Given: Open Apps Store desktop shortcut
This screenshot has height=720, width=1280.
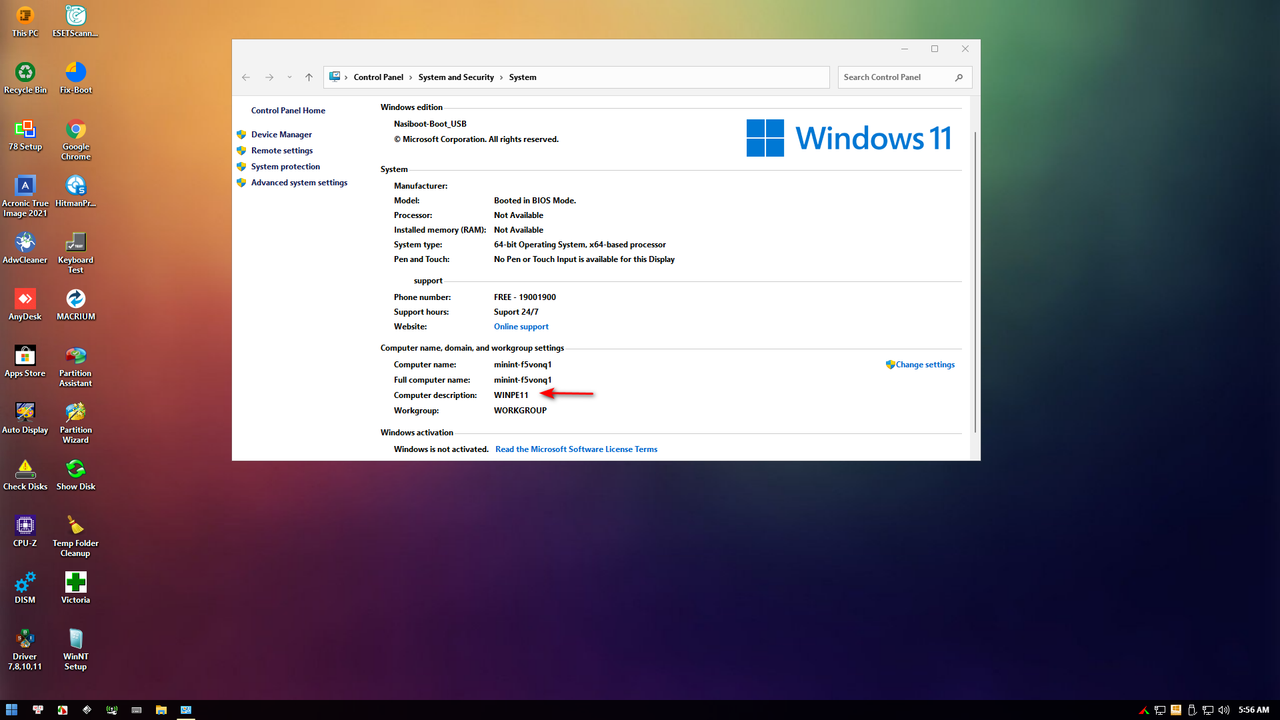Looking at the screenshot, I should (25, 362).
